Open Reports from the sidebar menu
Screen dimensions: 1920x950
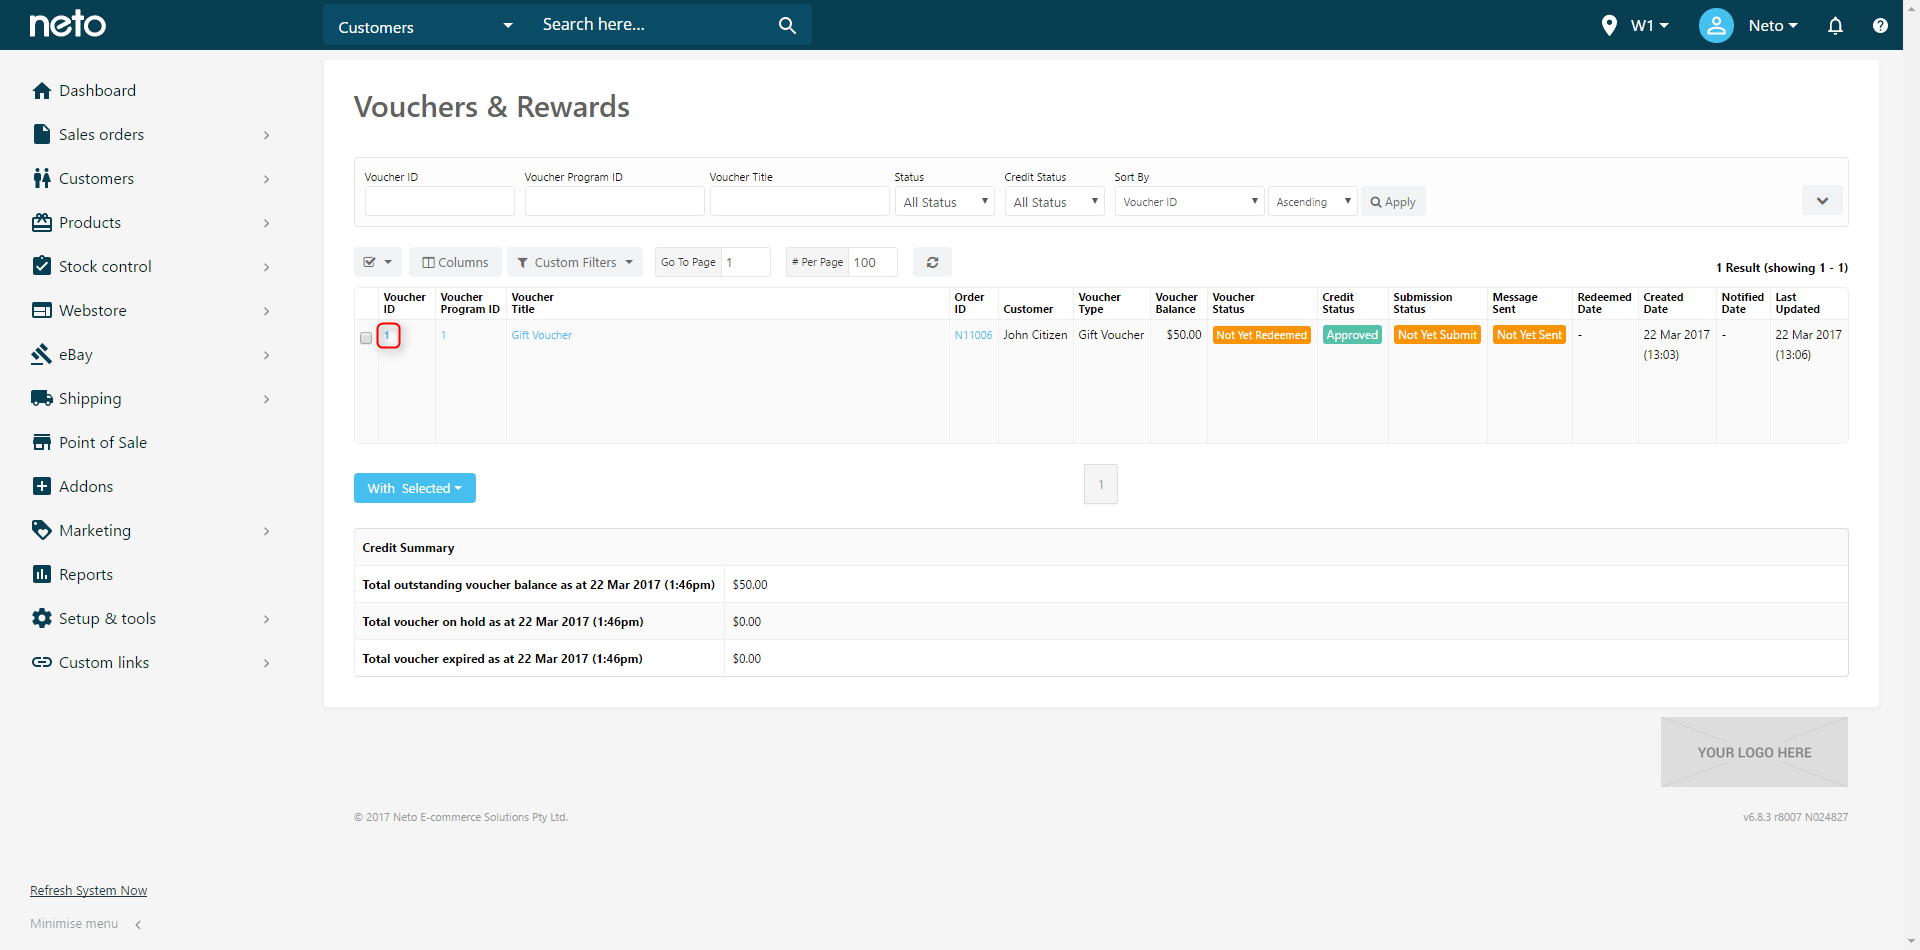pyautogui.click(x=86, y=575)
